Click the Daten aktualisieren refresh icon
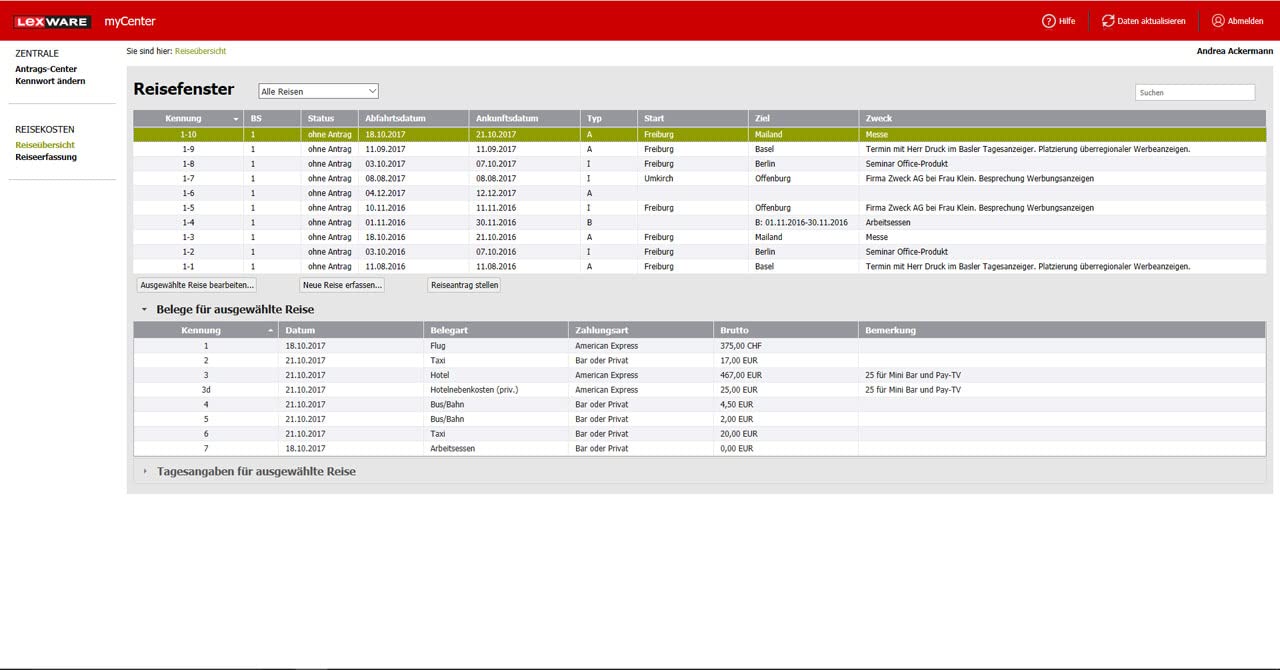This screenshot has width=1280, height=670. 1108,21
